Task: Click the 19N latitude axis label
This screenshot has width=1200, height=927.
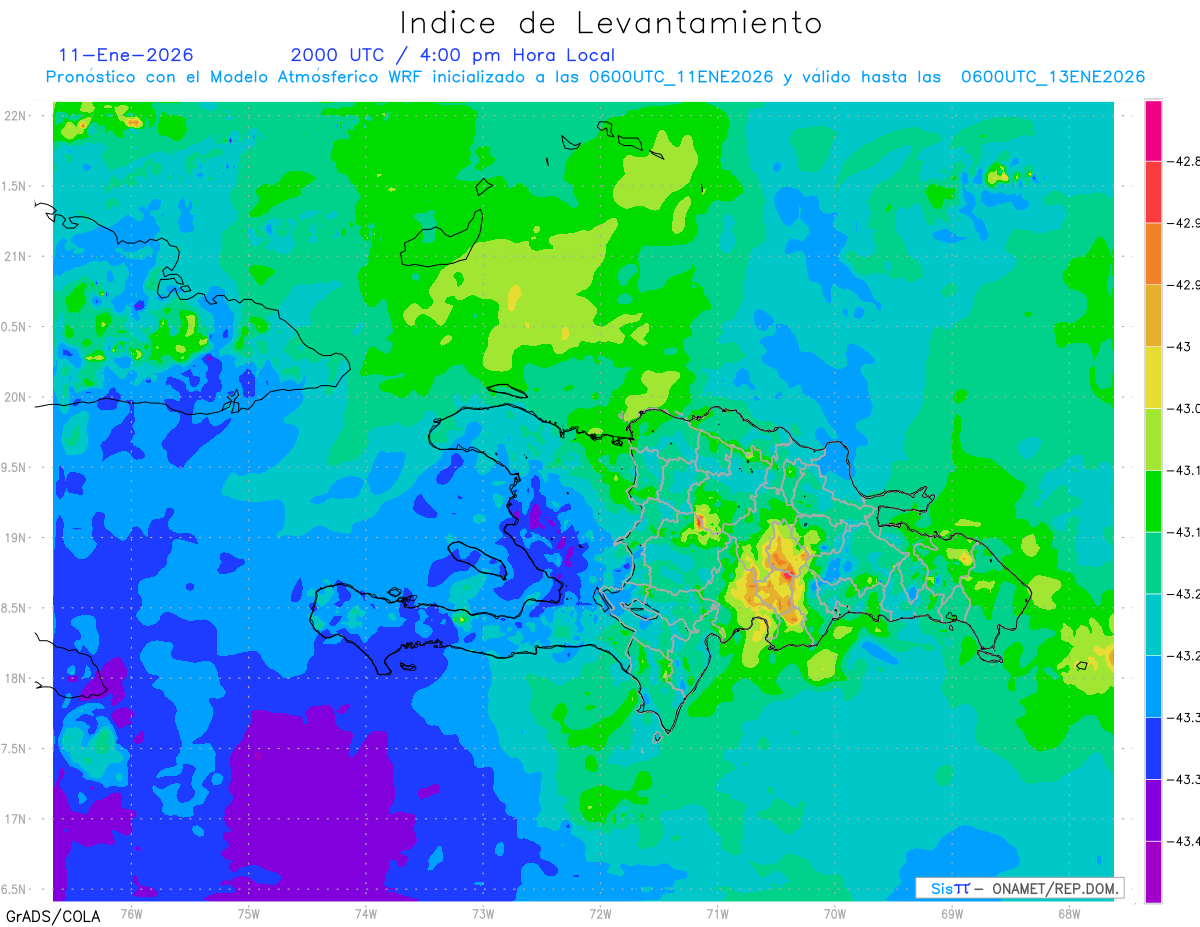Action: tap(15, 537)
